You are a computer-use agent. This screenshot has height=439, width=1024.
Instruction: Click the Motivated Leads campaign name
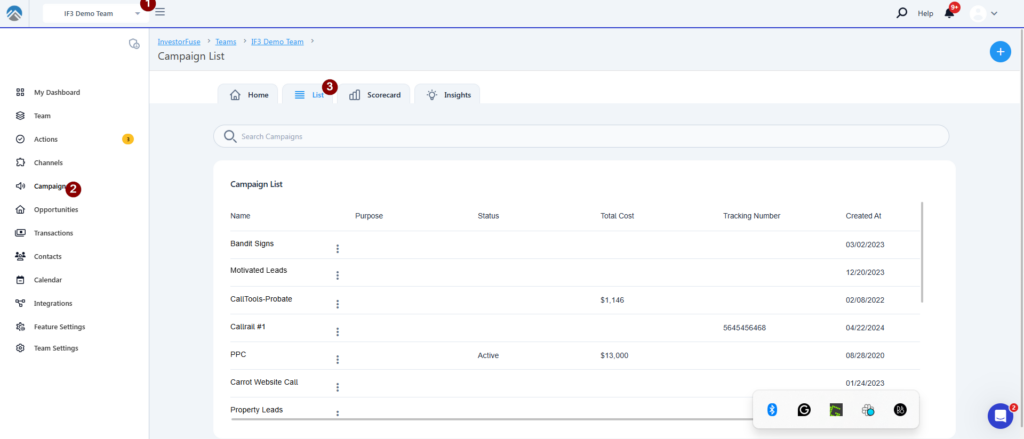point(259,270)
